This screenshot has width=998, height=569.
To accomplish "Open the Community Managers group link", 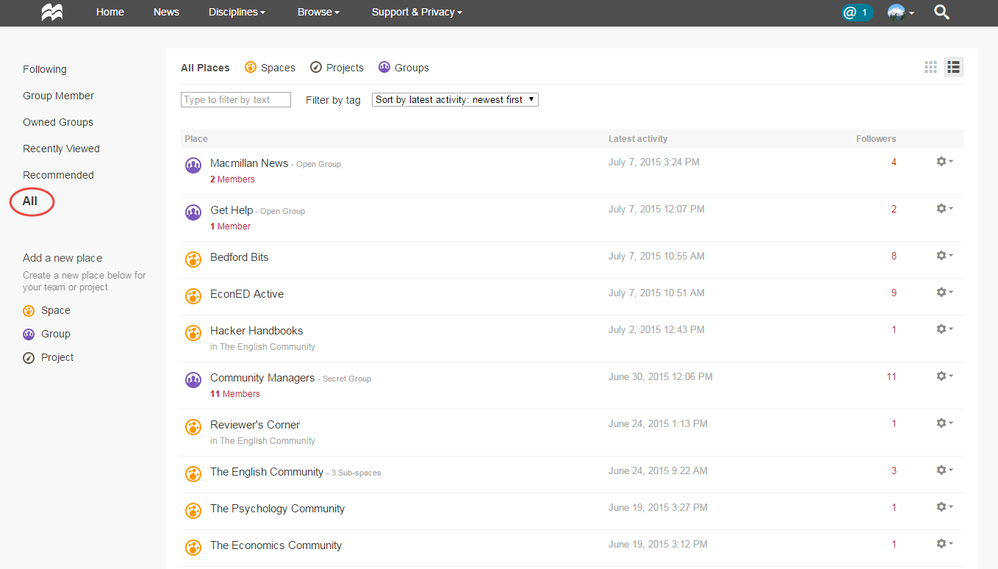I will (x=262, y=378).
